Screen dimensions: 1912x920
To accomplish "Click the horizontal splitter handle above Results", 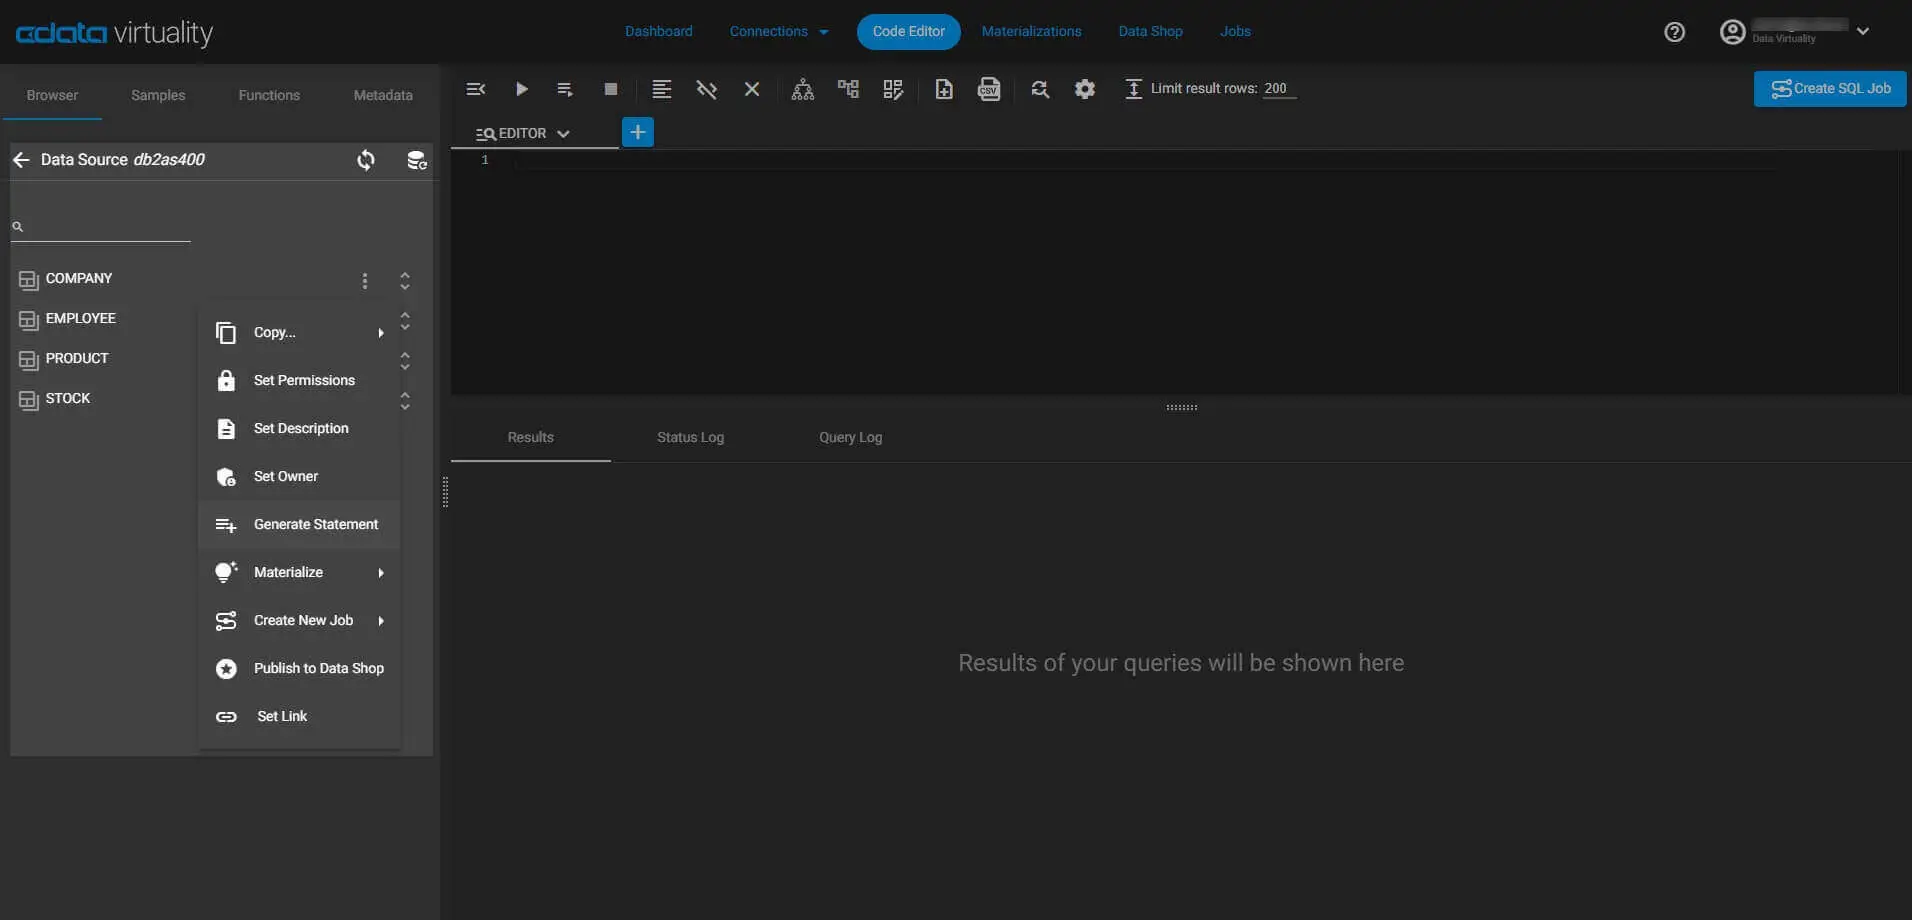I will click(x=1181, y=407).
